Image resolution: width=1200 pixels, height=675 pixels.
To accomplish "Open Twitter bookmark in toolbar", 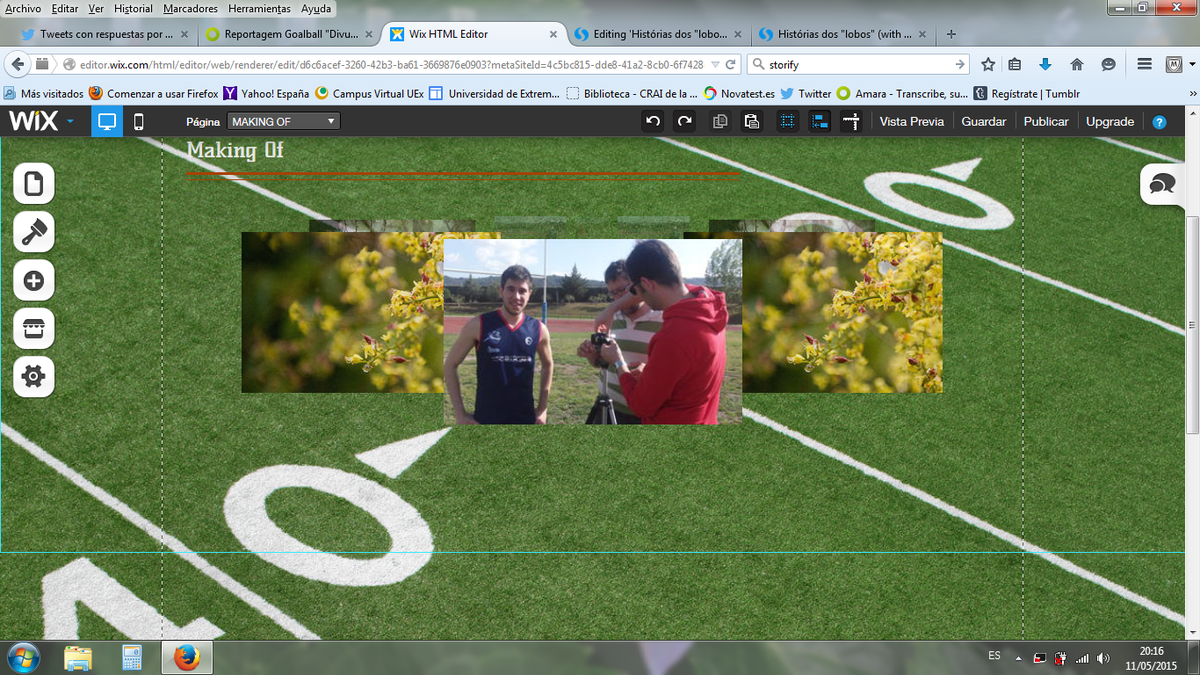I will tap(806, 93).
